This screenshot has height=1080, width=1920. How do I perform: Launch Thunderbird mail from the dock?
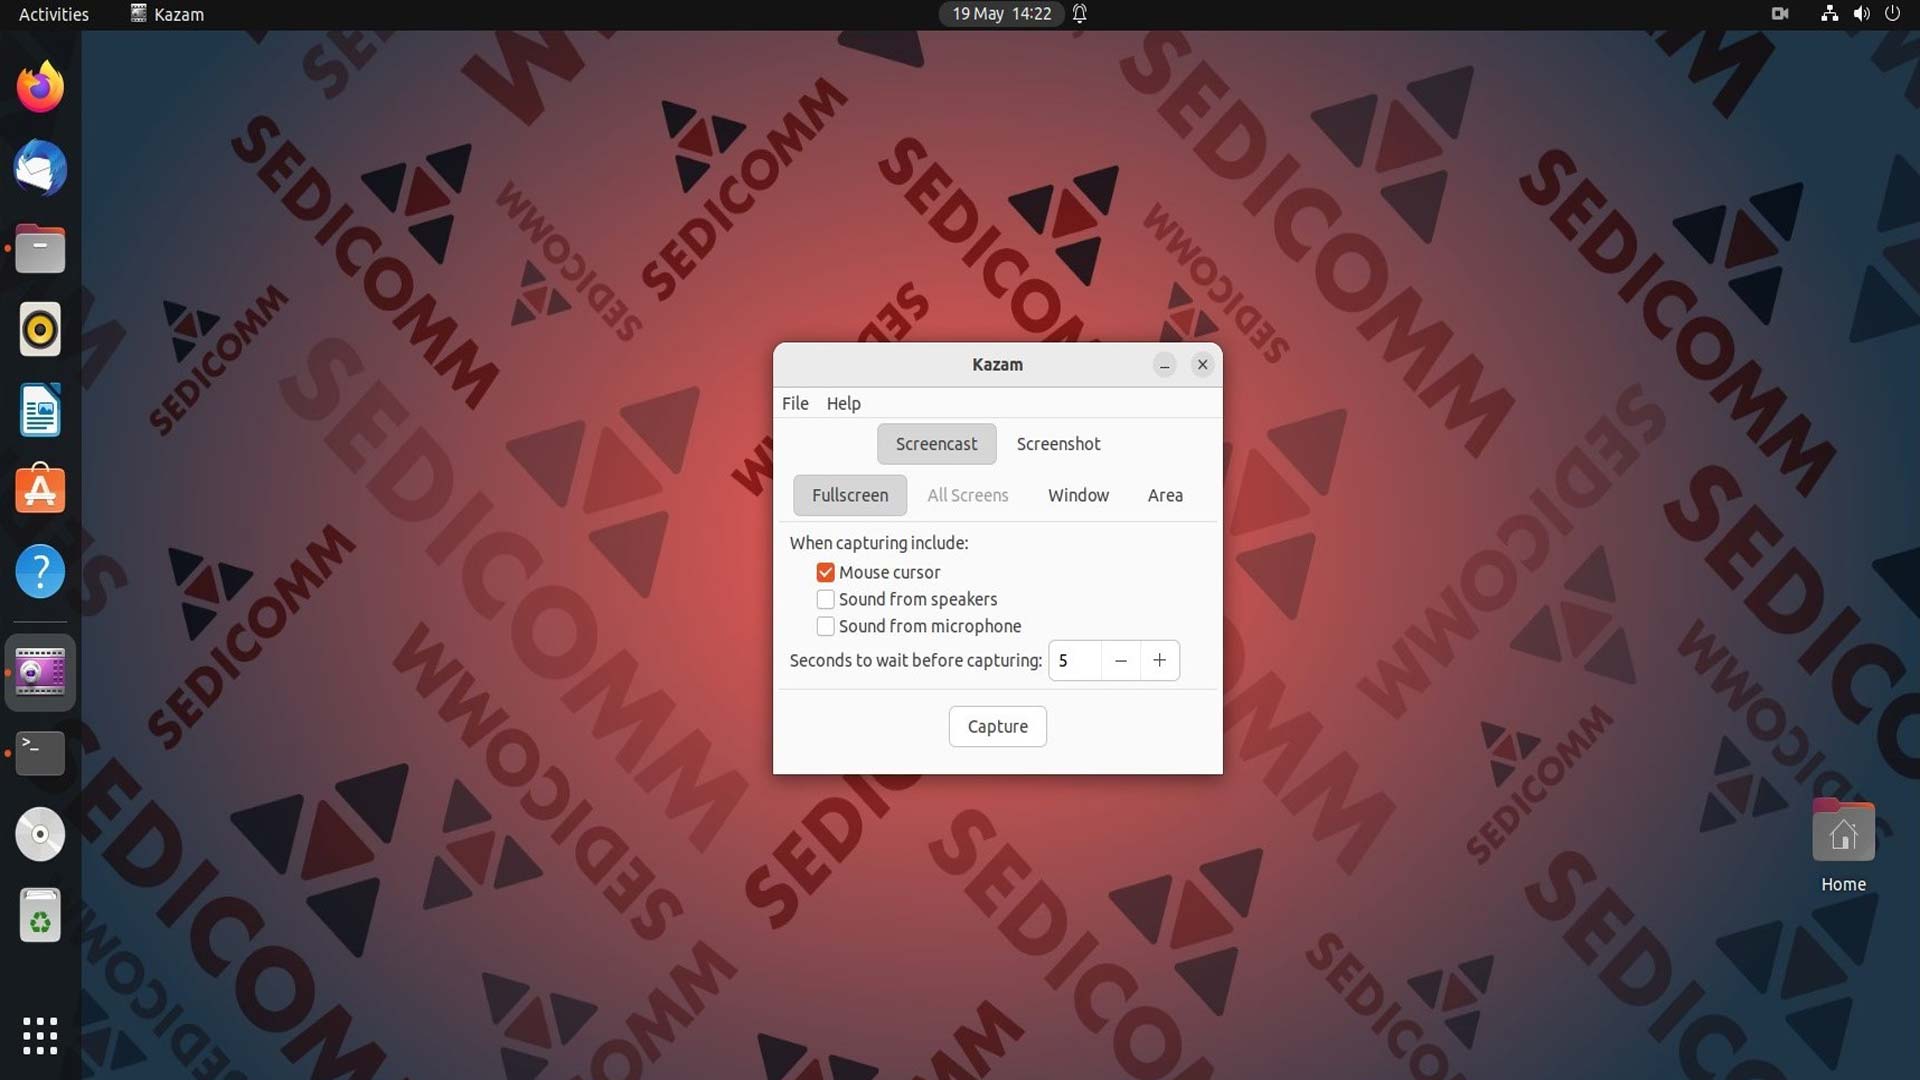(40, 168)
